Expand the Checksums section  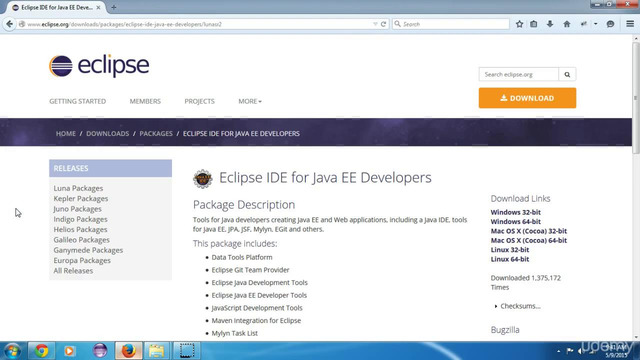coord(518,306)
